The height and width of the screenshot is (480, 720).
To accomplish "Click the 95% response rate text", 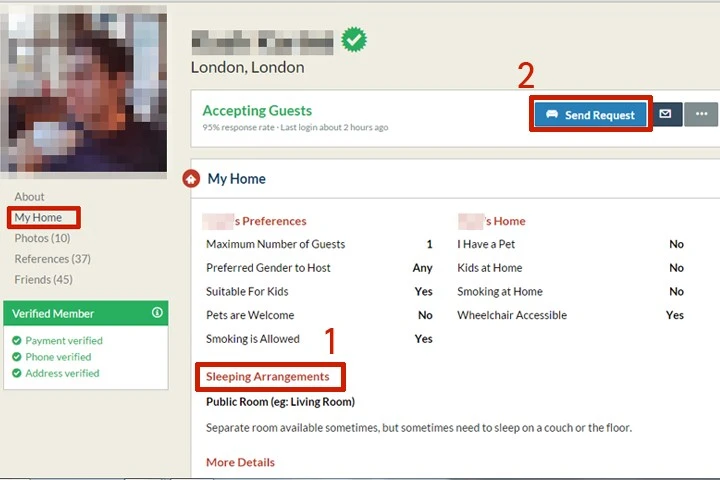I will coord(238,127).
